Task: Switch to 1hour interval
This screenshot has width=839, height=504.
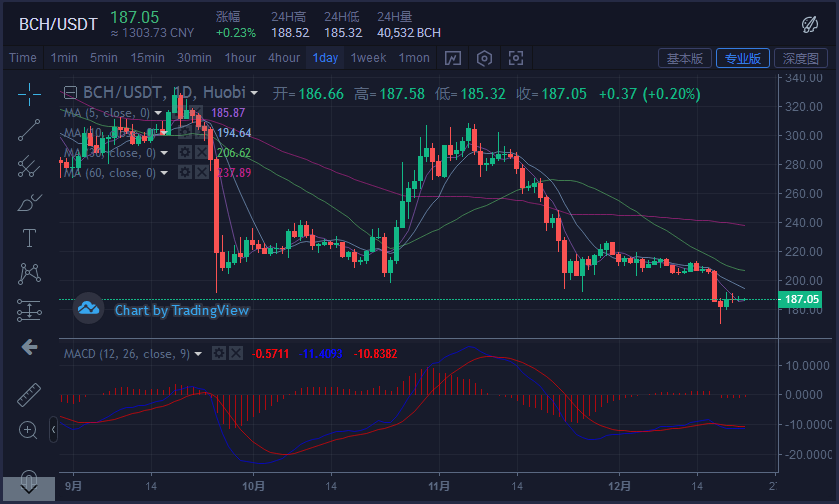Action: point(240,58)
